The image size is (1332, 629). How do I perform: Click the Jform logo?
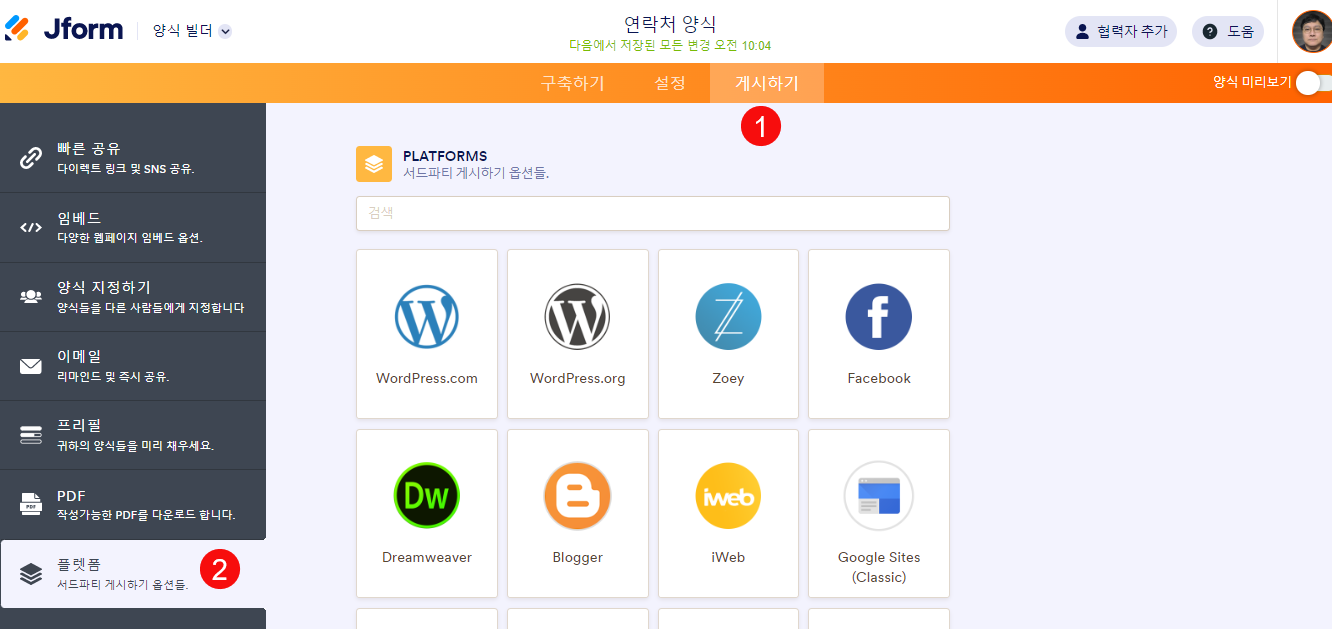pyautogui.click(x=64, y=29)
